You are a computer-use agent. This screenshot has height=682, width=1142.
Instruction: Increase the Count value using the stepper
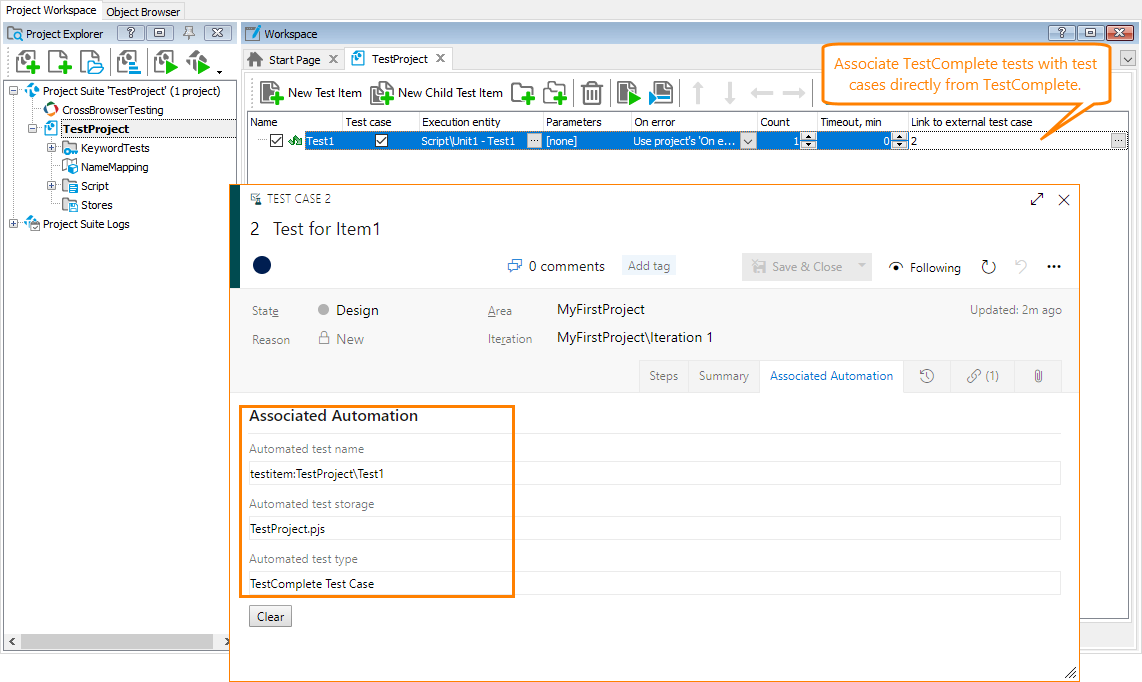coord(807,135)
